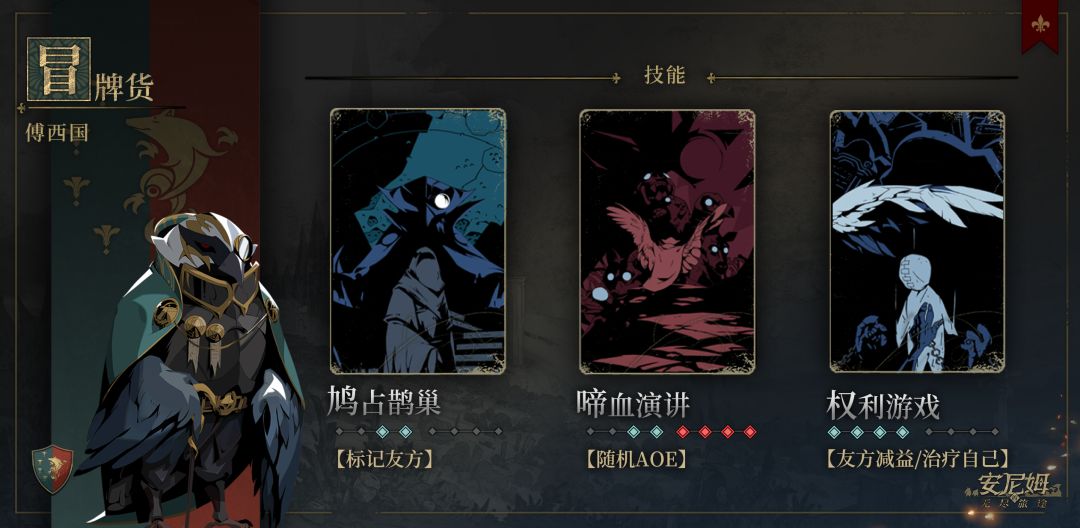Image resolution: width=1080 pixels, height=528 pixels.
Task: Open the 啼血演讲 skill name label
Action: click(x=633, y=403)
